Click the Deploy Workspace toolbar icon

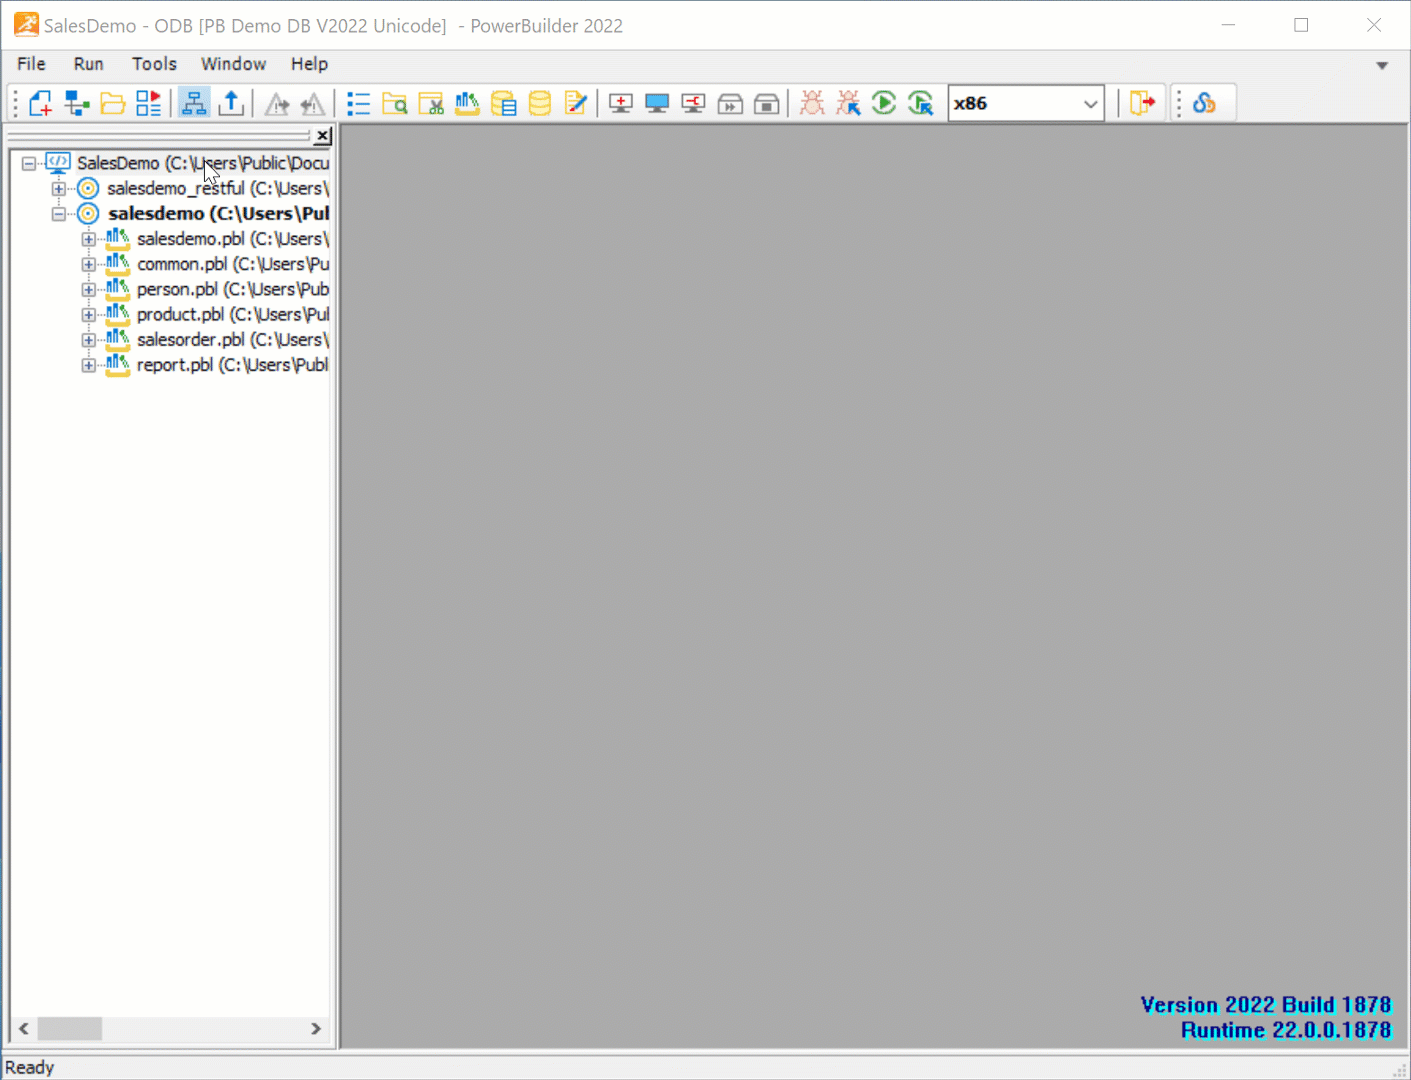[693, 103]
